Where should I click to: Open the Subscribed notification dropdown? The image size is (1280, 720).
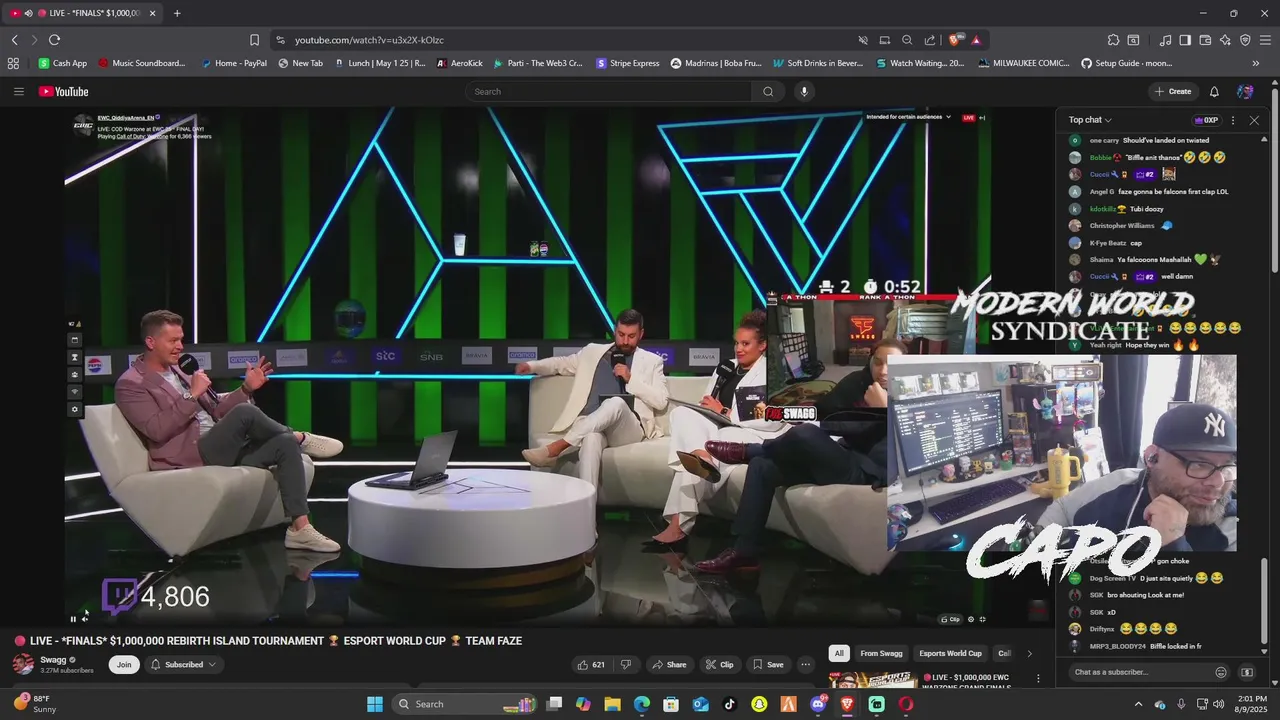coord(183,664)
